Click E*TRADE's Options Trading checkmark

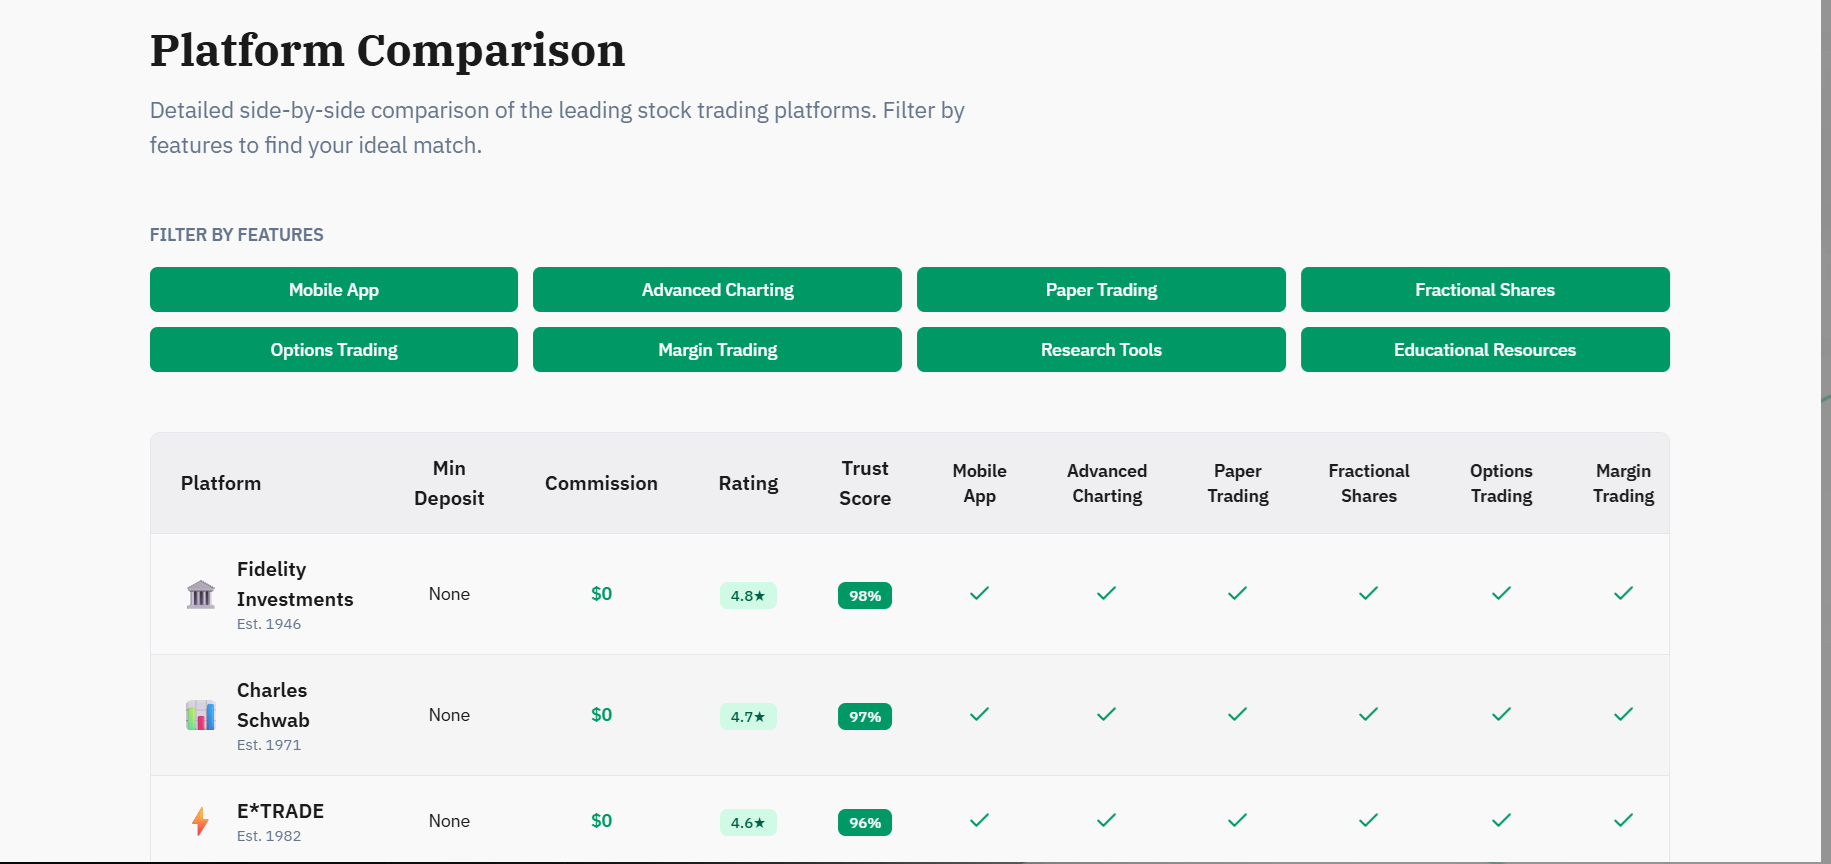(x=1501, y=820)
